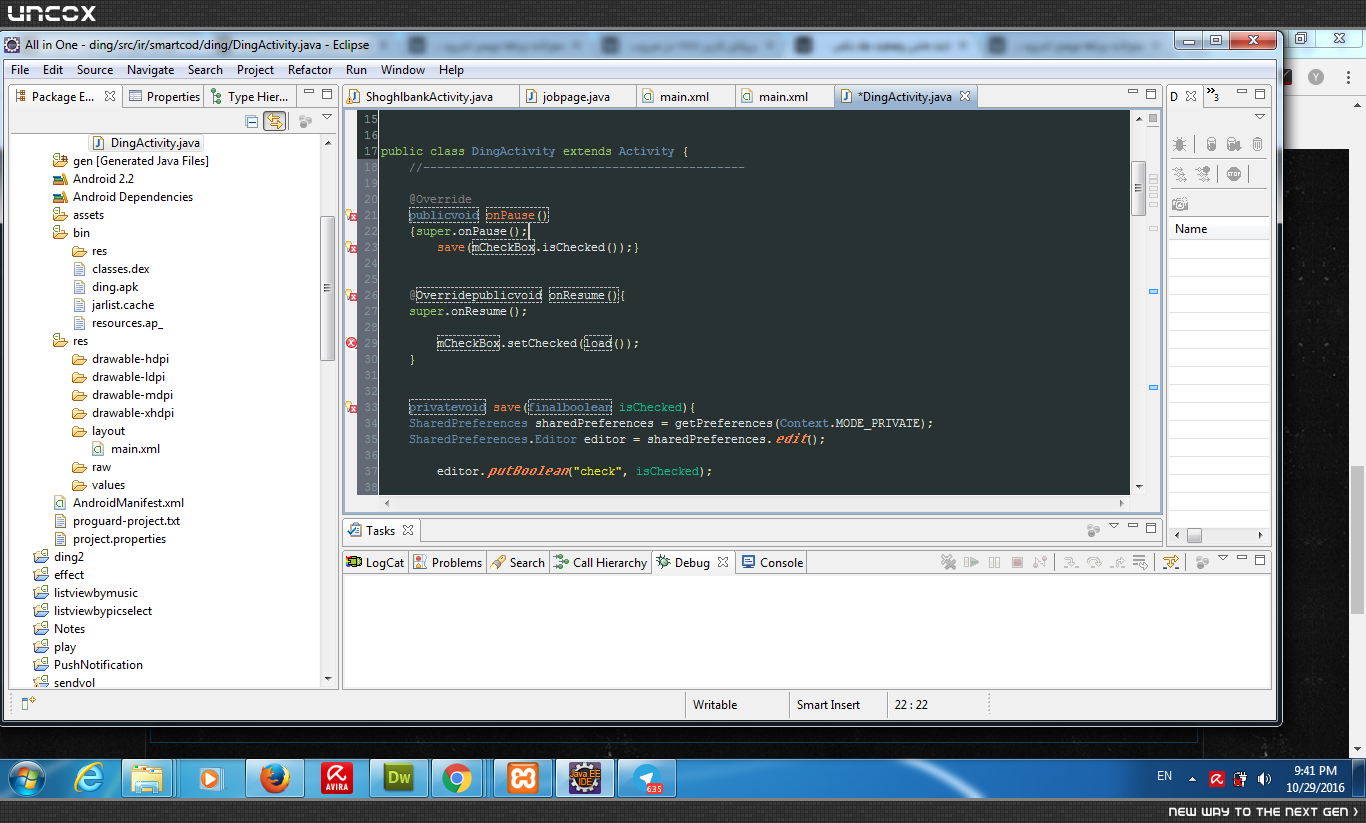This screenshot has width=1366, height=823.
Task: Switch to the Properties view tab
Action: click(164, 97)
